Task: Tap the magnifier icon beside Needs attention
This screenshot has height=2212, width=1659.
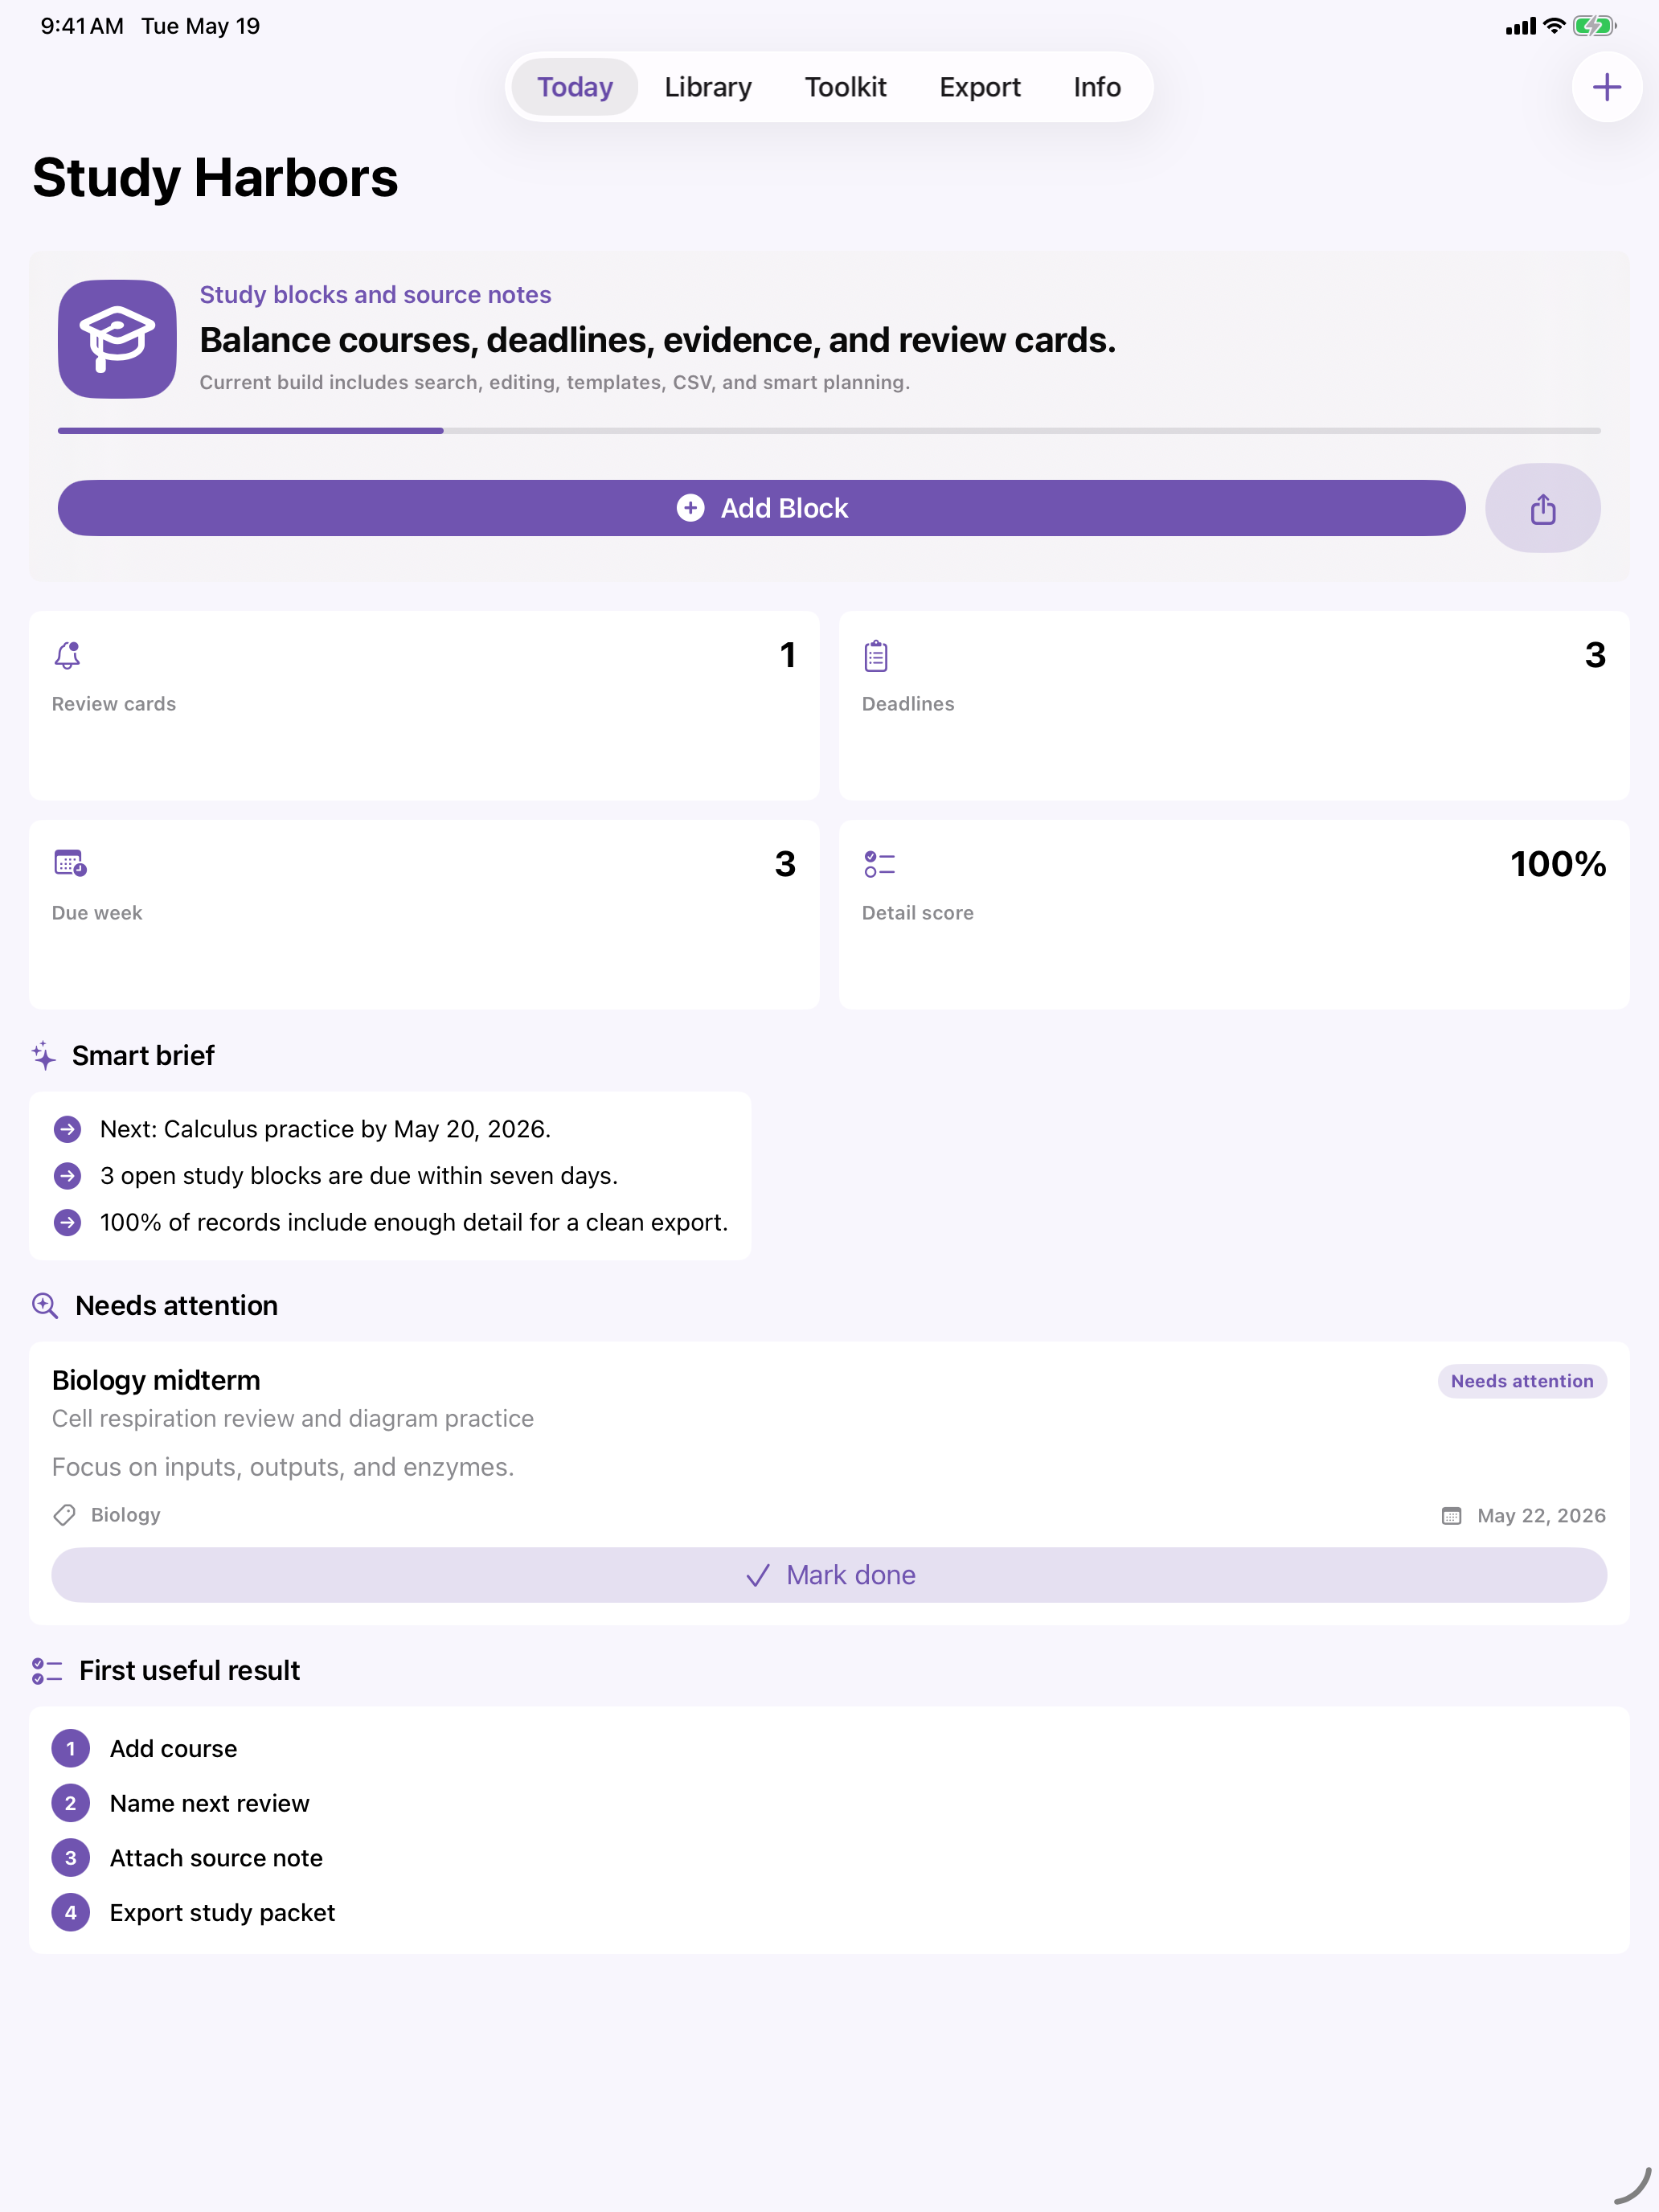Action: click(x=45, y=1305)
